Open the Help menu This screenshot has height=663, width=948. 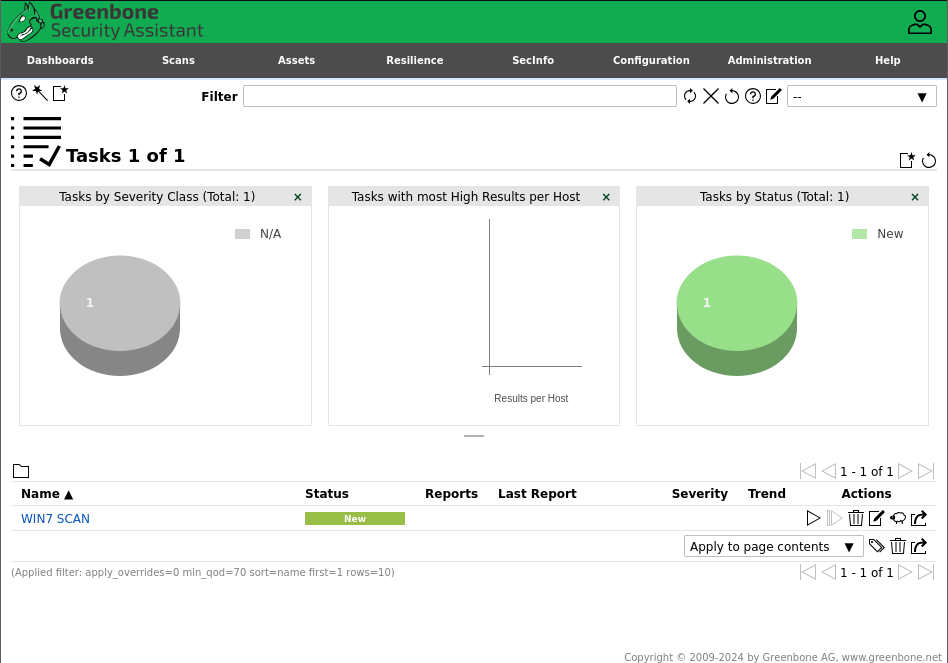tap(888, 60)
